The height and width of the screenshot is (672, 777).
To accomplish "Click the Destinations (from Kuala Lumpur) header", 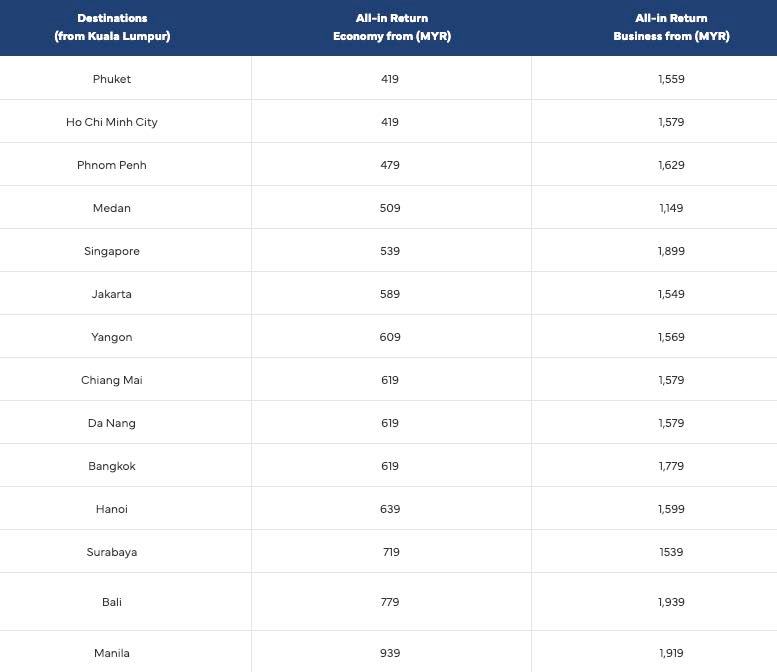I will tap(112, 27).
